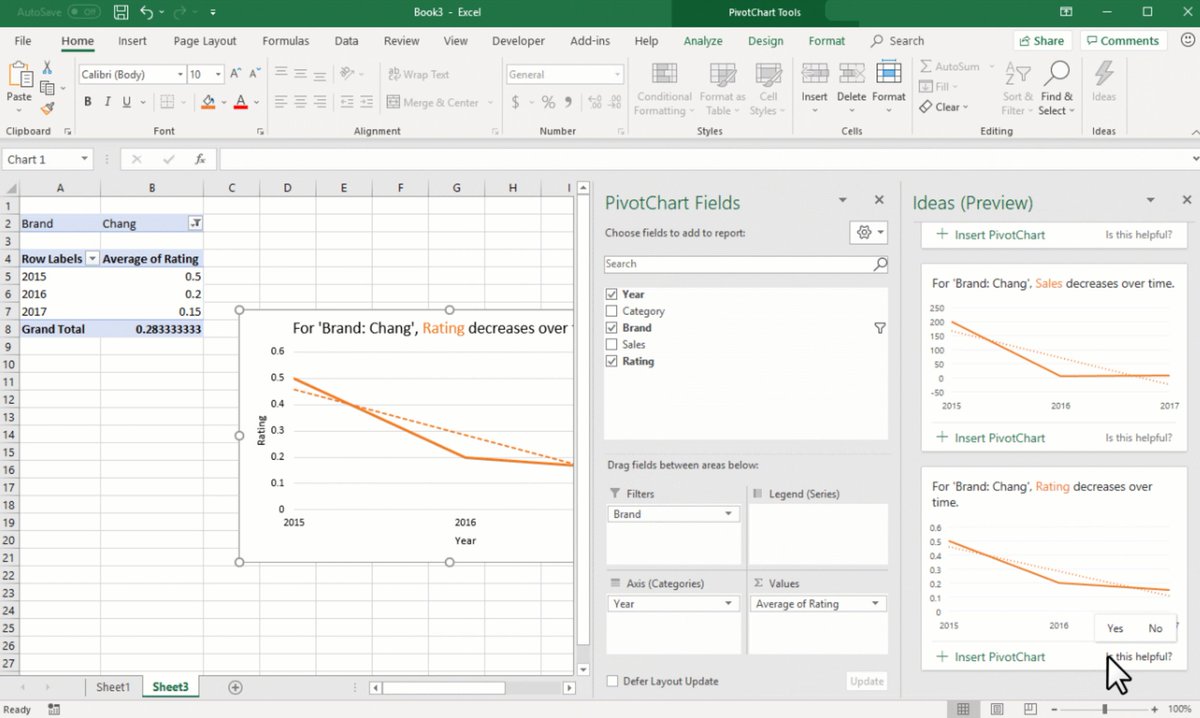Open Format as Table
Image resolution: width=1200 pixels, height=718 pixels.
(722, 89)
